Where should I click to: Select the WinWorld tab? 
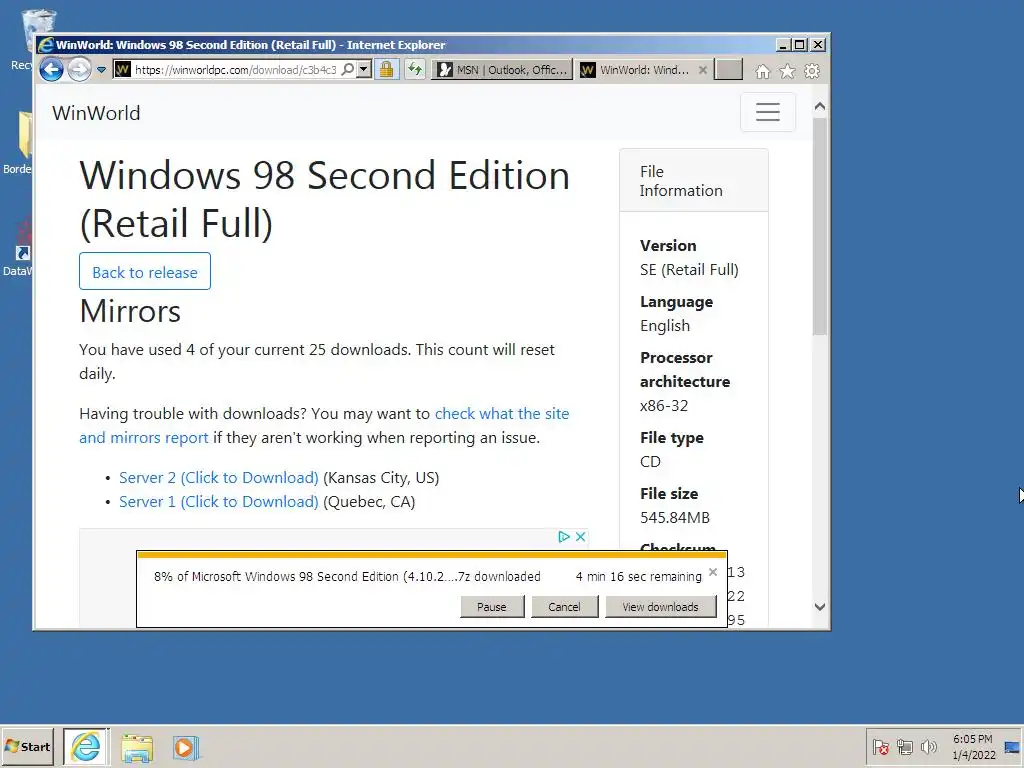tap(635, 70)
